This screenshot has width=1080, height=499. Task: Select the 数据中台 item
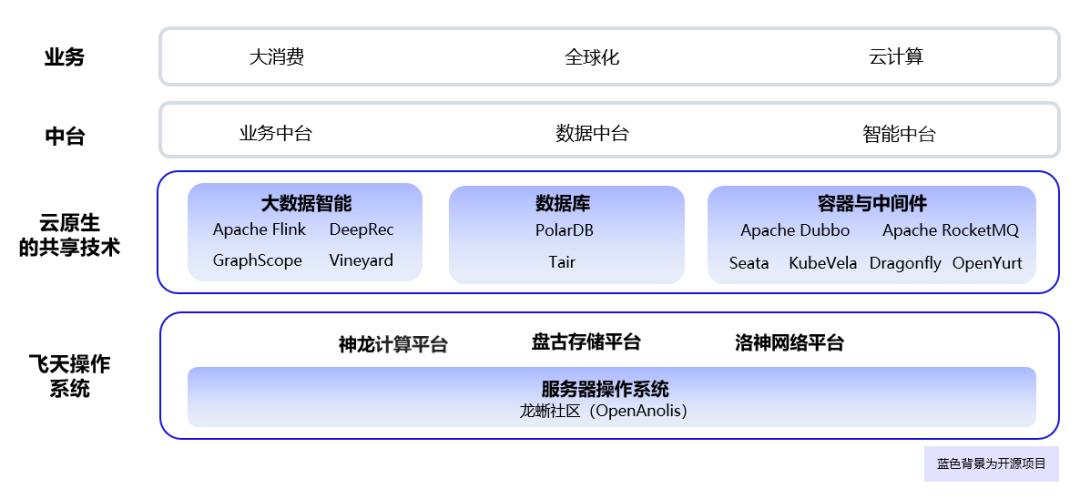[592, 133]
